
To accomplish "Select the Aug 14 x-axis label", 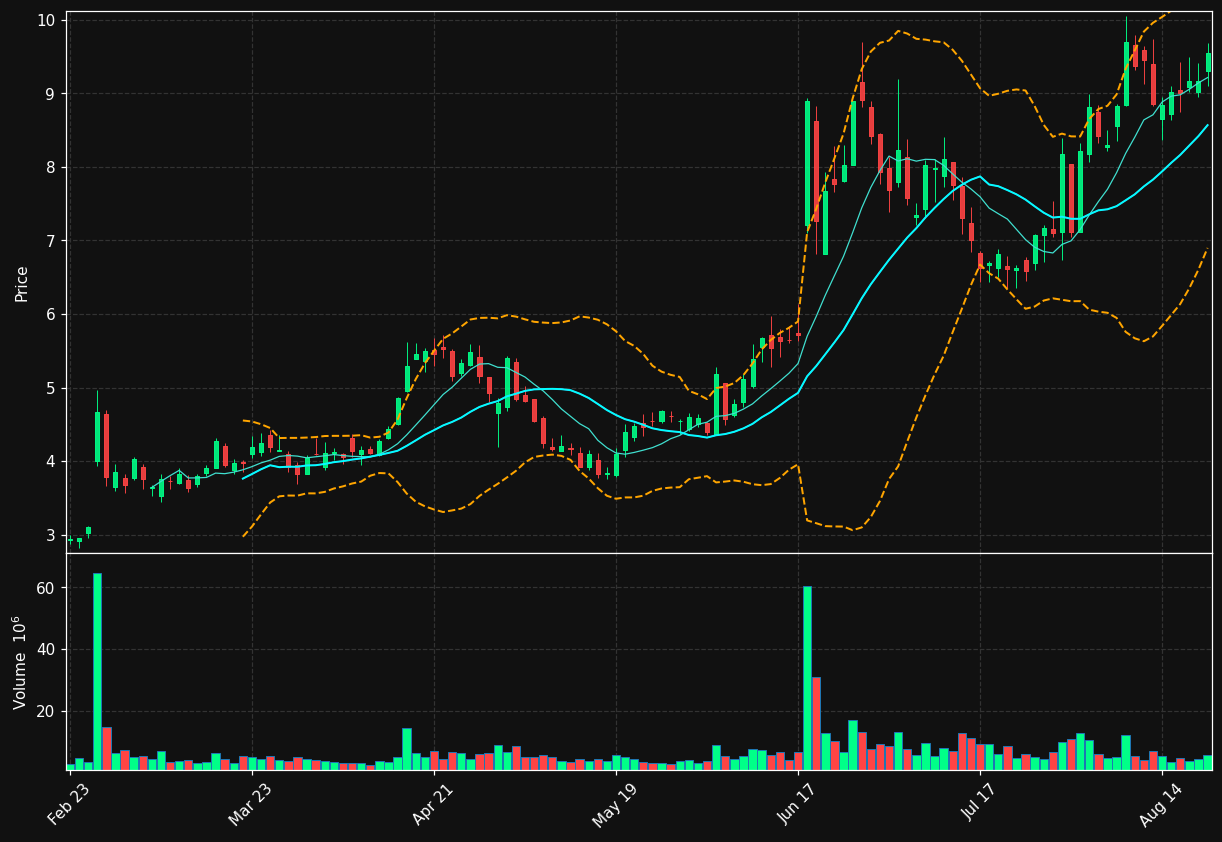I will click(x=1161, y=805).
